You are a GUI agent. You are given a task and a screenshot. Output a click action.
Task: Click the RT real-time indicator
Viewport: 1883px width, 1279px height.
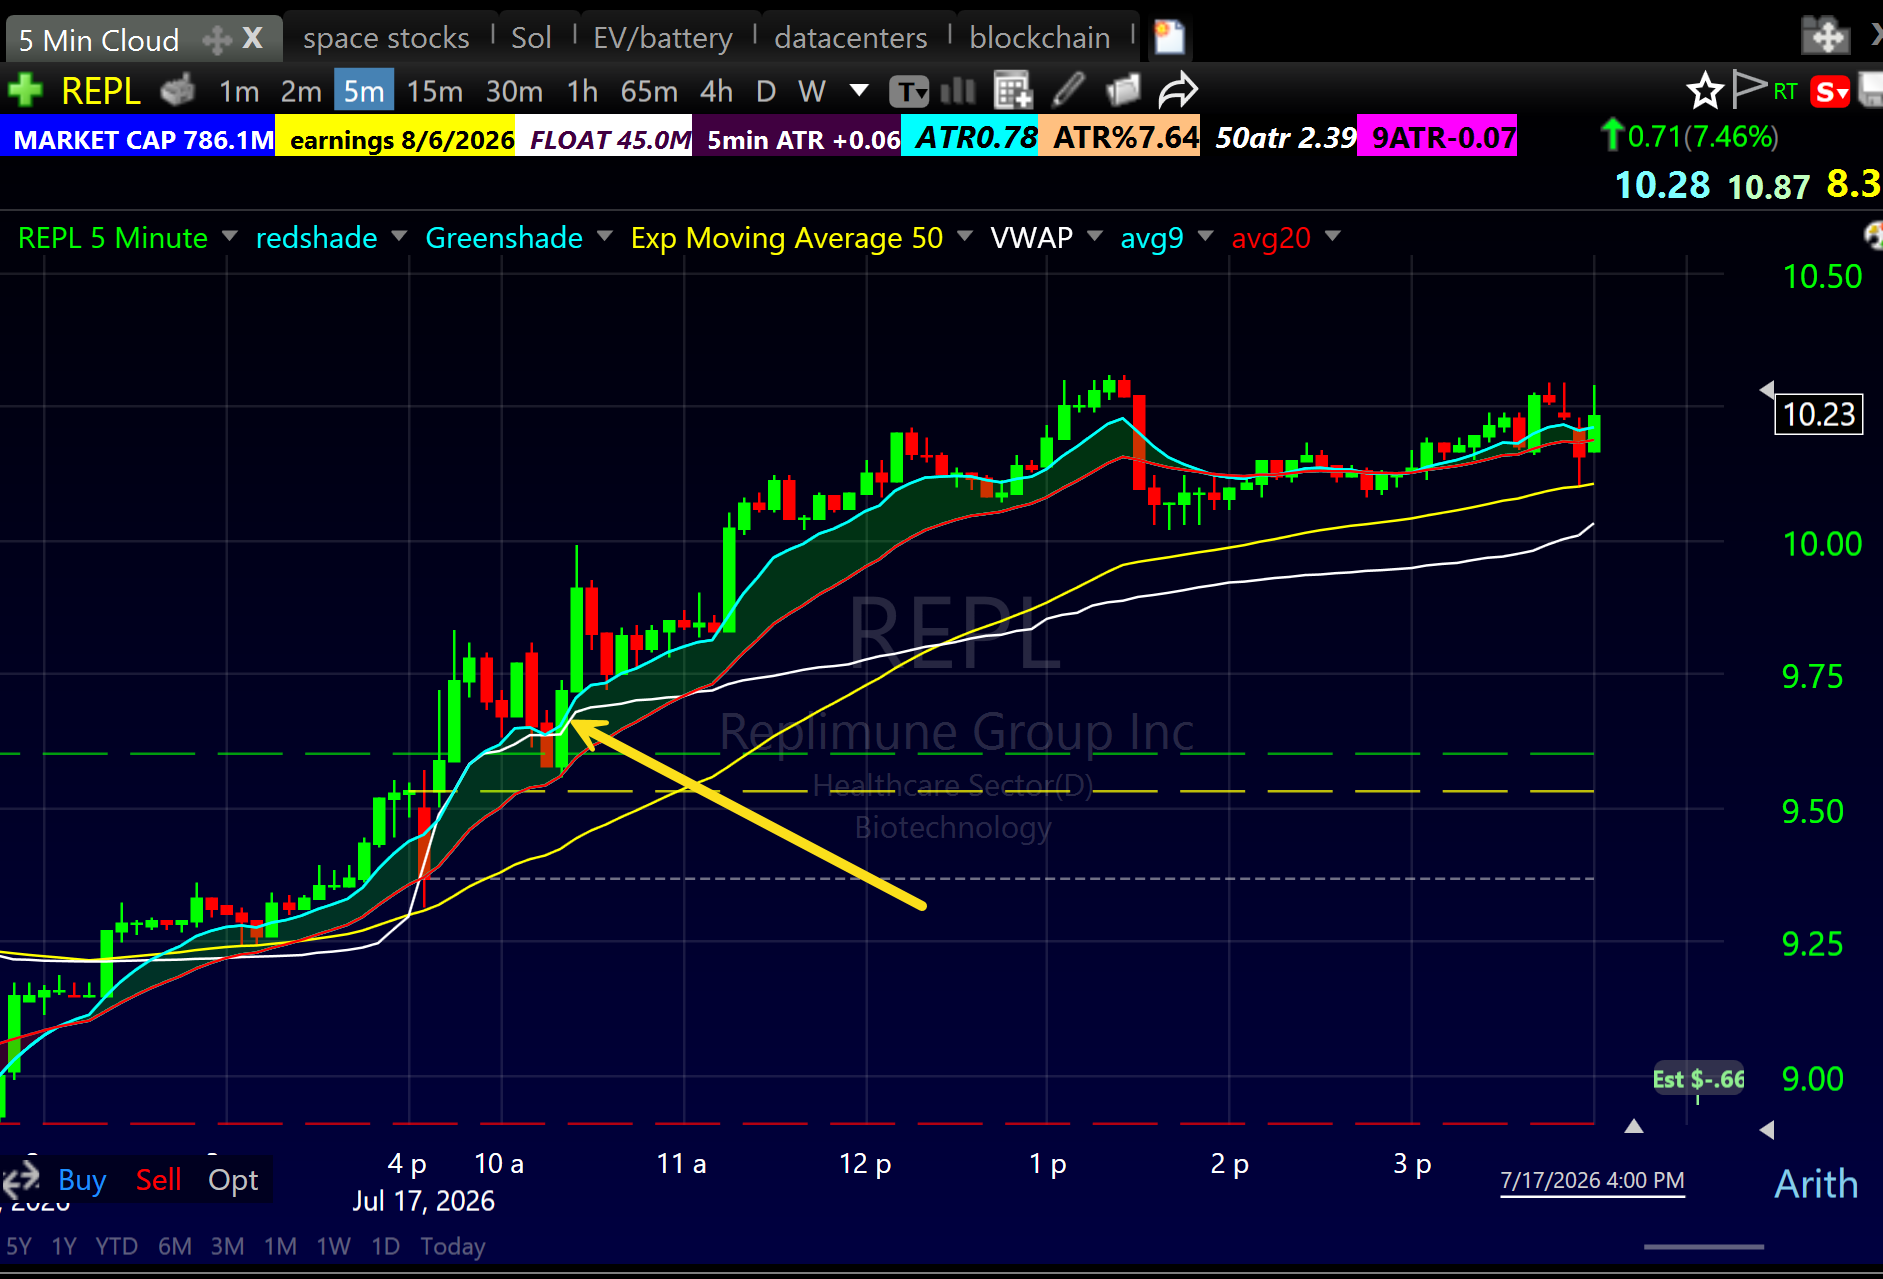click(x=1786, y=92)
